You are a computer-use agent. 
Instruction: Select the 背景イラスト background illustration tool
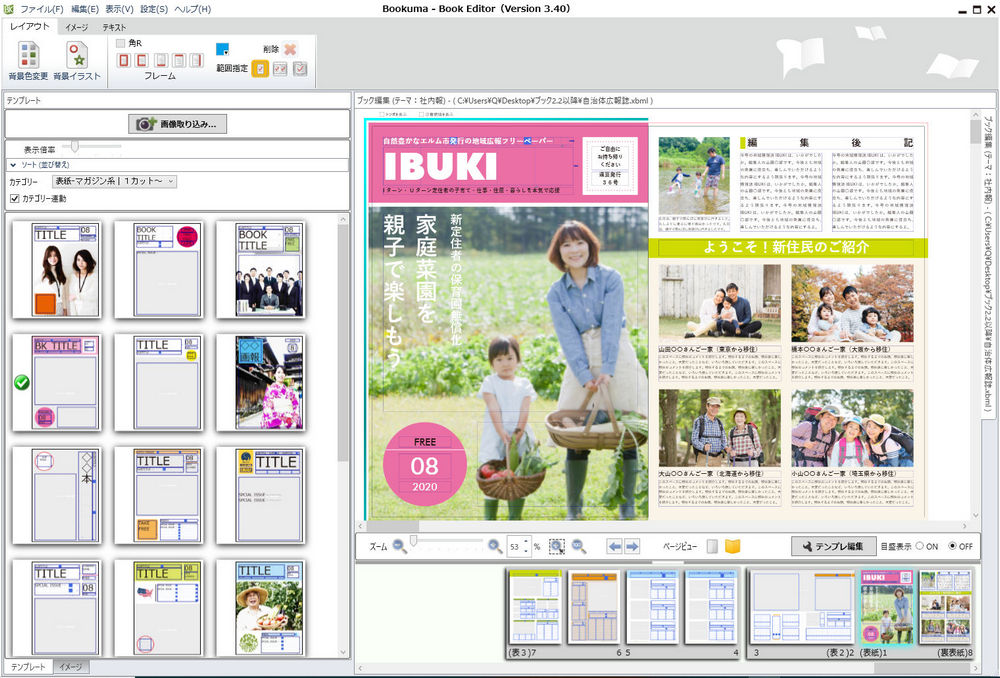coord(79,58)
